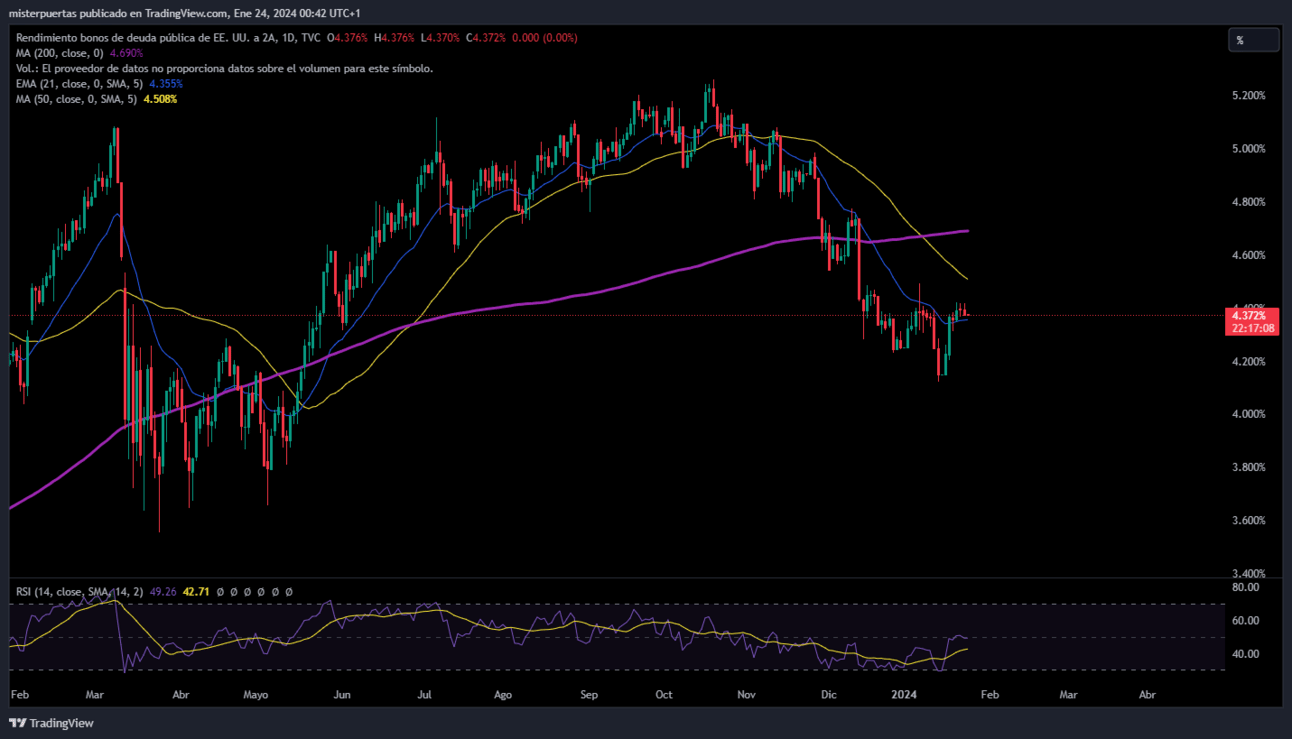Click the Oct label on time axis
Screen dimensions: 1292x739
tap(664, 694)
